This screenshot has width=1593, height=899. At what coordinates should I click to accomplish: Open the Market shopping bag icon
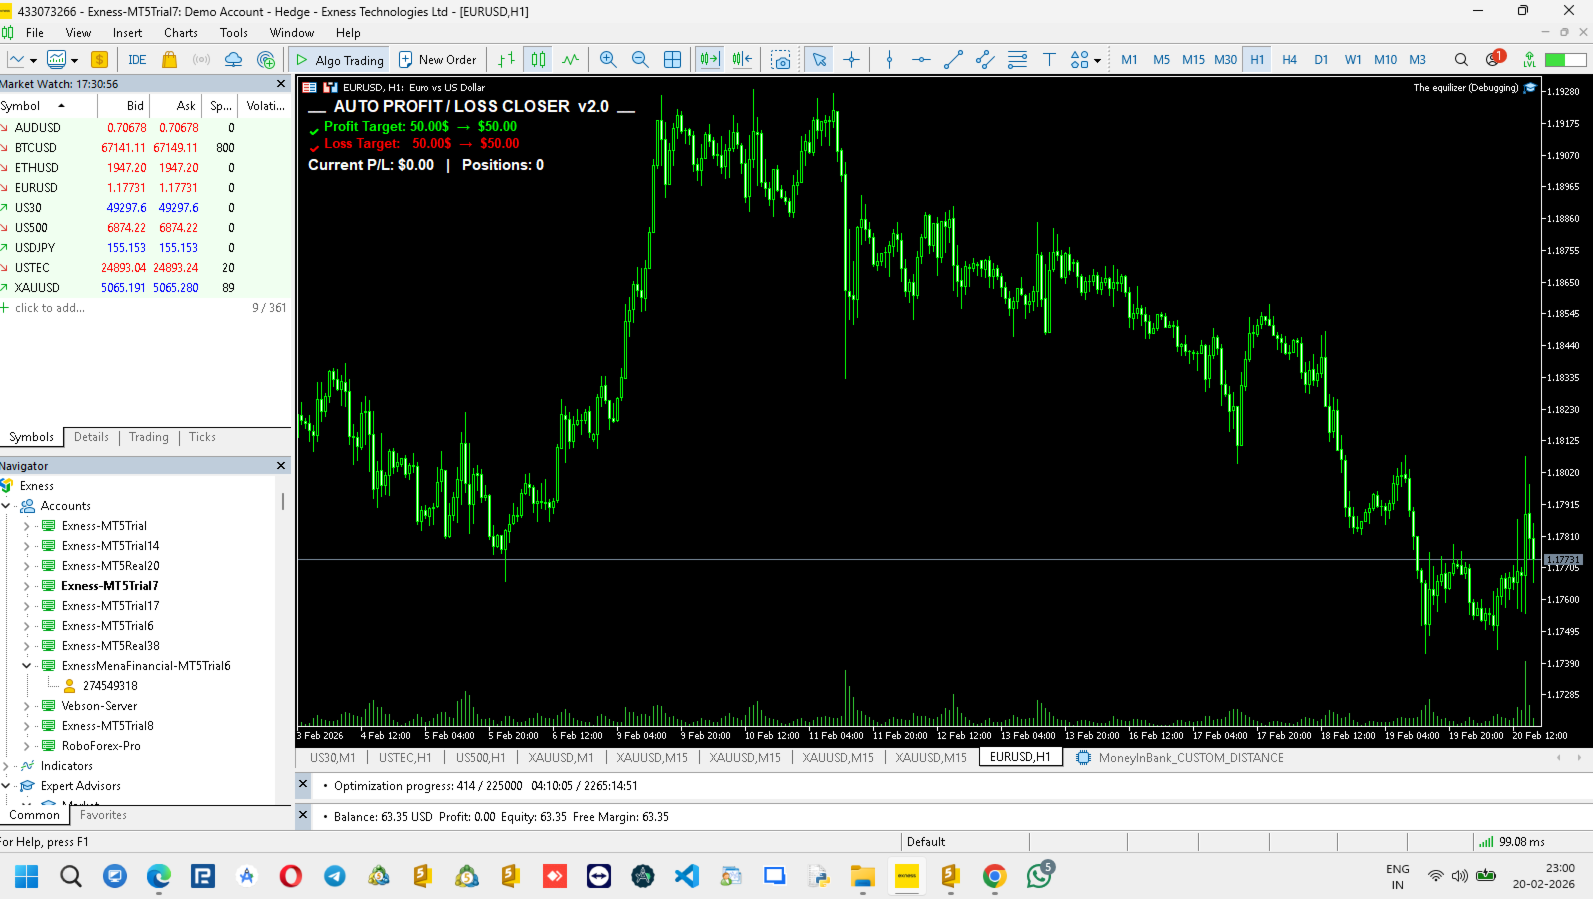169,60
